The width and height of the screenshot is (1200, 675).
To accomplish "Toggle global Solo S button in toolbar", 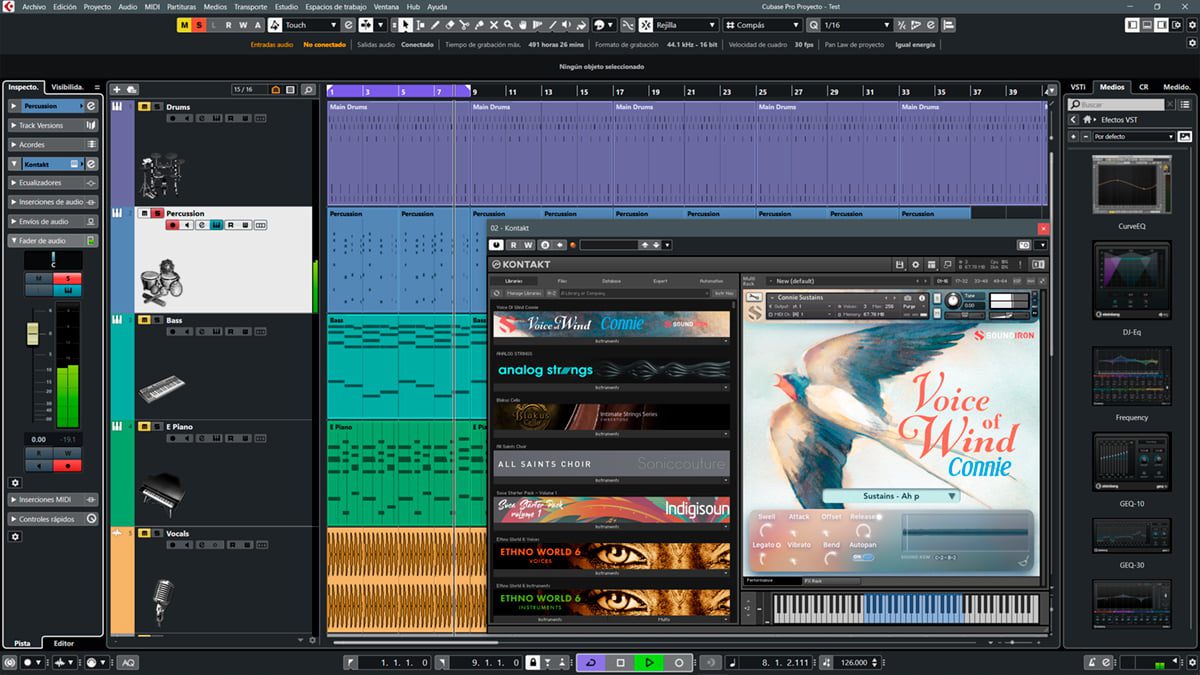I will pyautogui.click(x=198, y=25).
